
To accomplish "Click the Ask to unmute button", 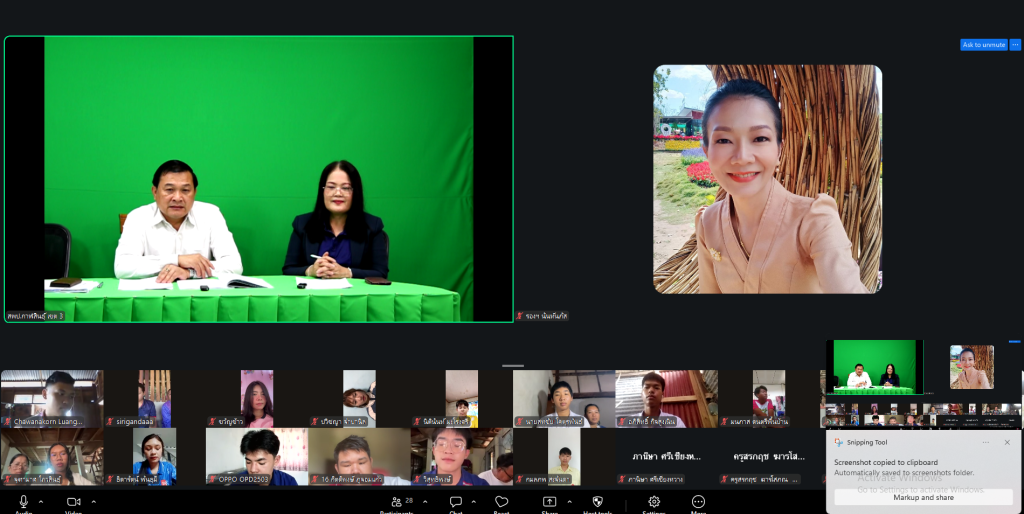I will click(x=984, y=45).
